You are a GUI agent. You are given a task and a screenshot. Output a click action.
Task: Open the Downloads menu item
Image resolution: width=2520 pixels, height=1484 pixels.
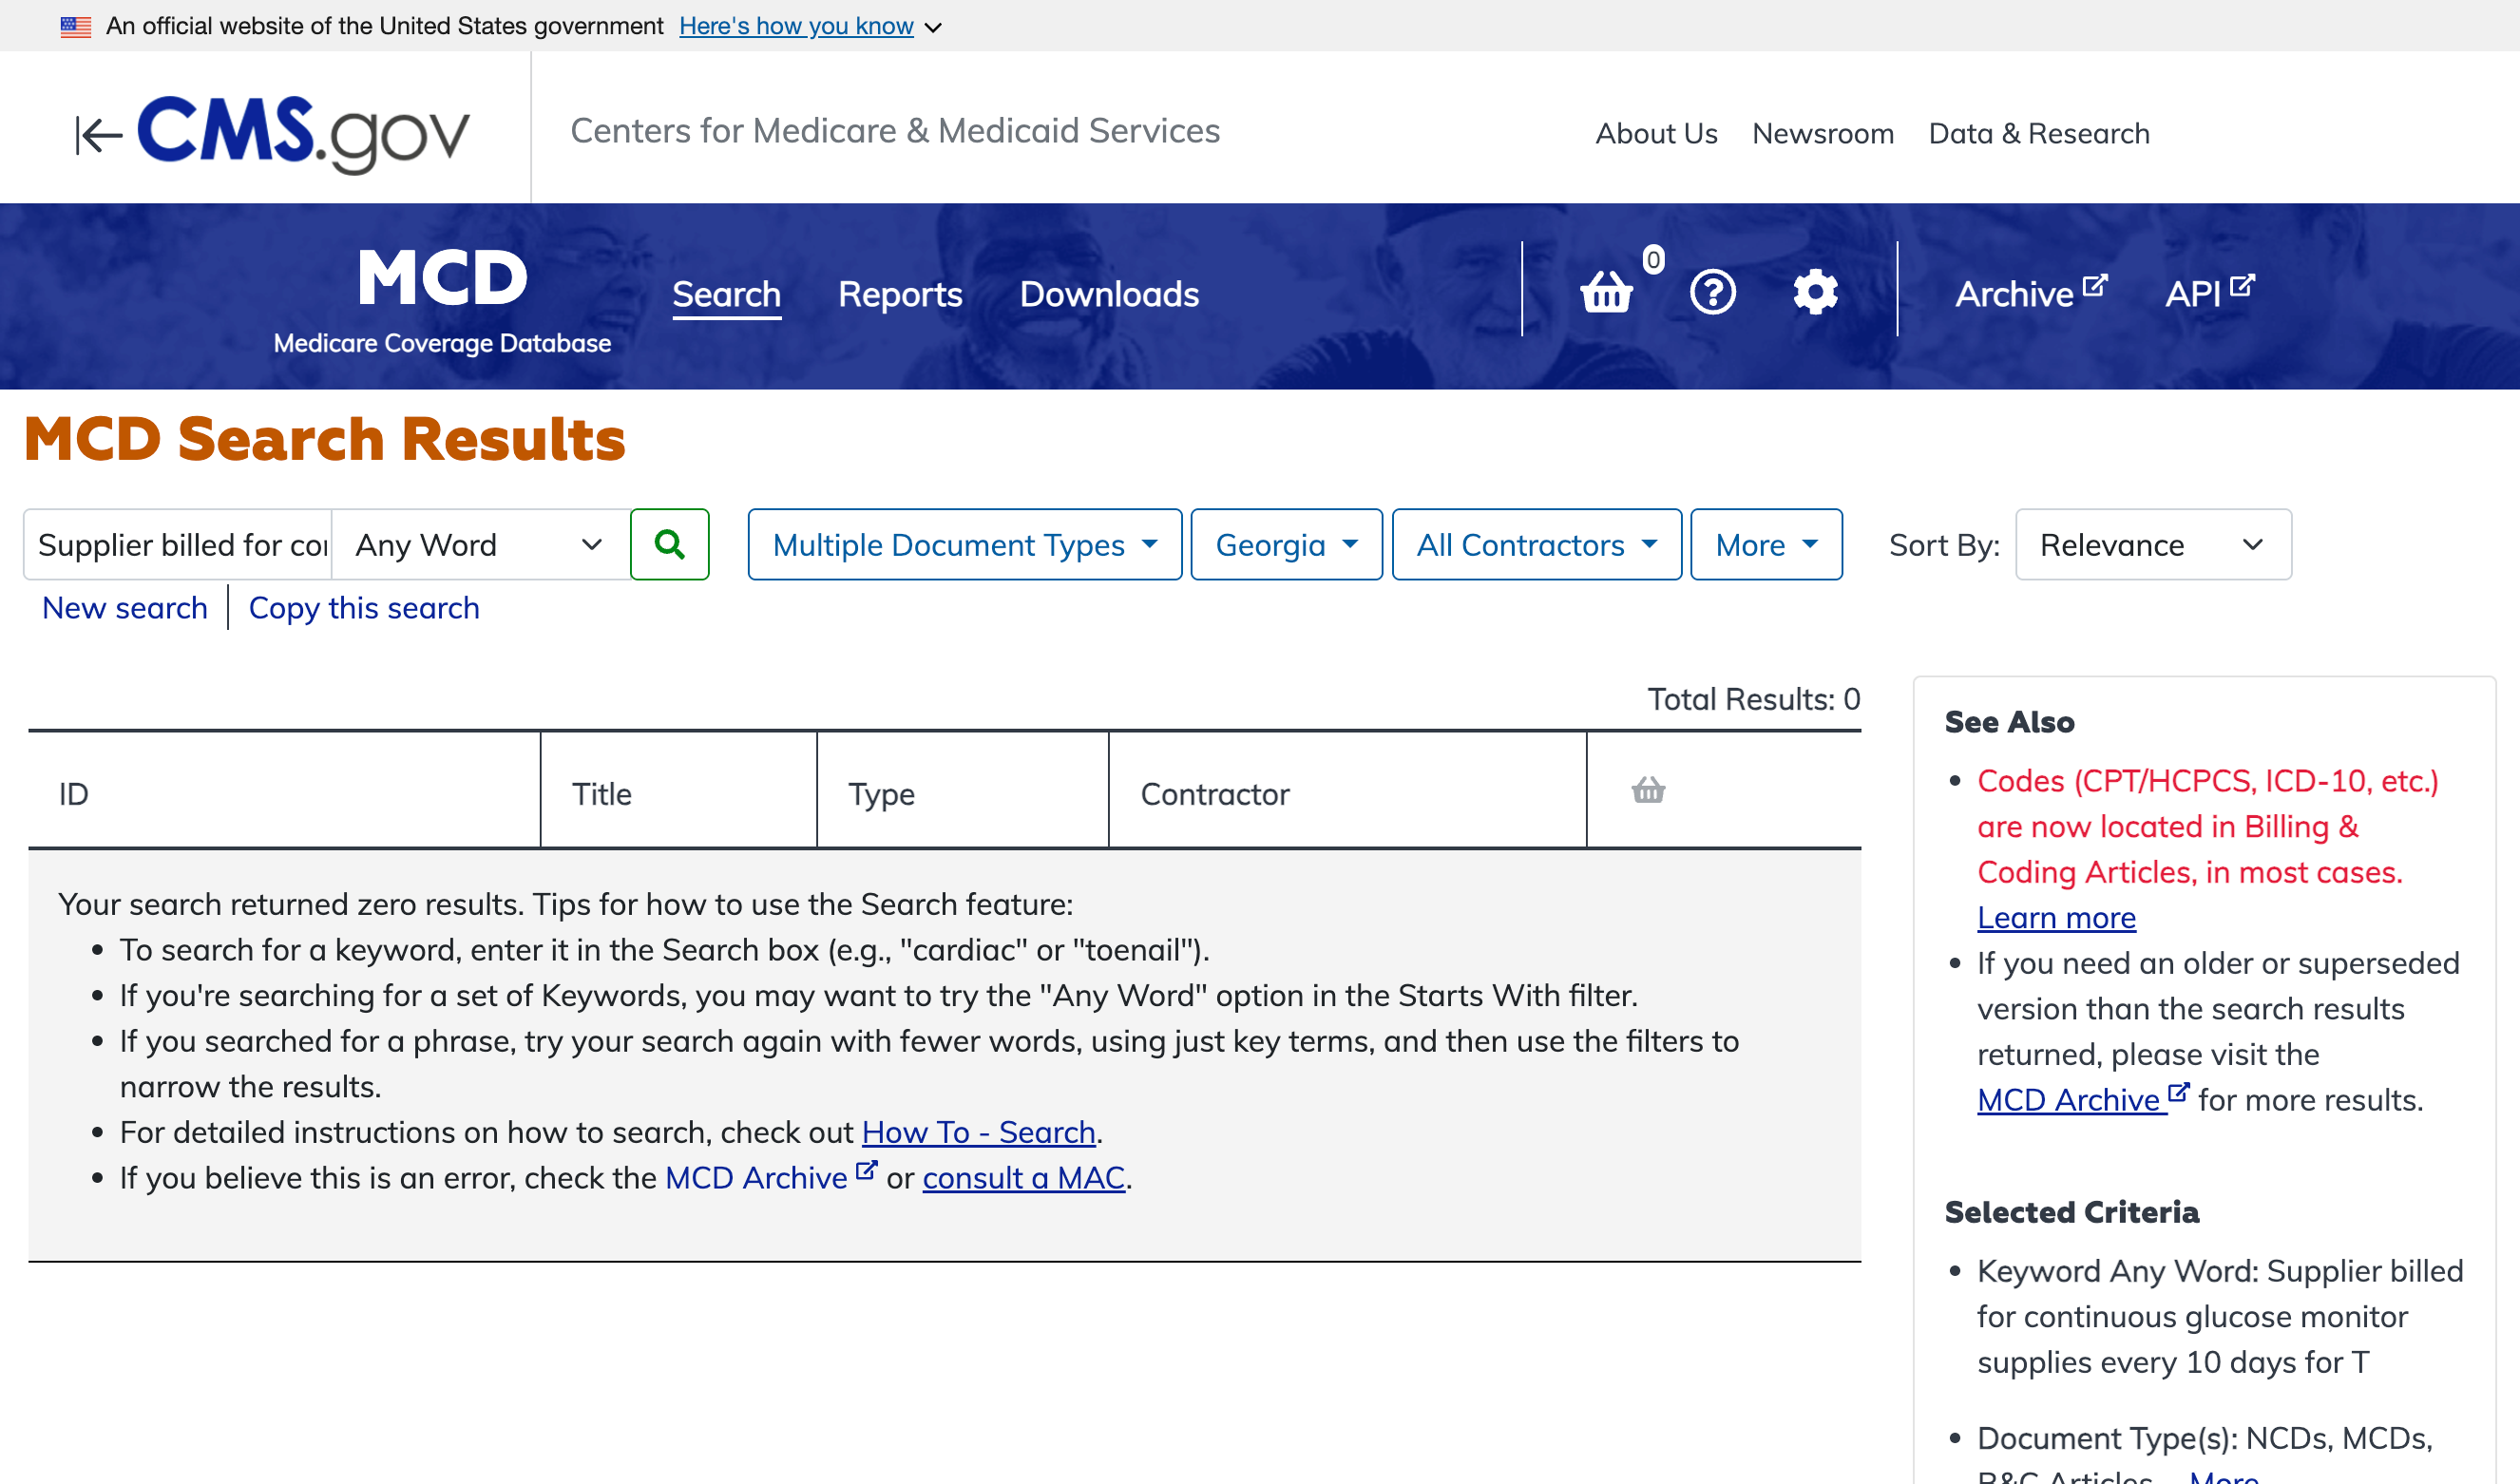click(x=1108, y=294)
